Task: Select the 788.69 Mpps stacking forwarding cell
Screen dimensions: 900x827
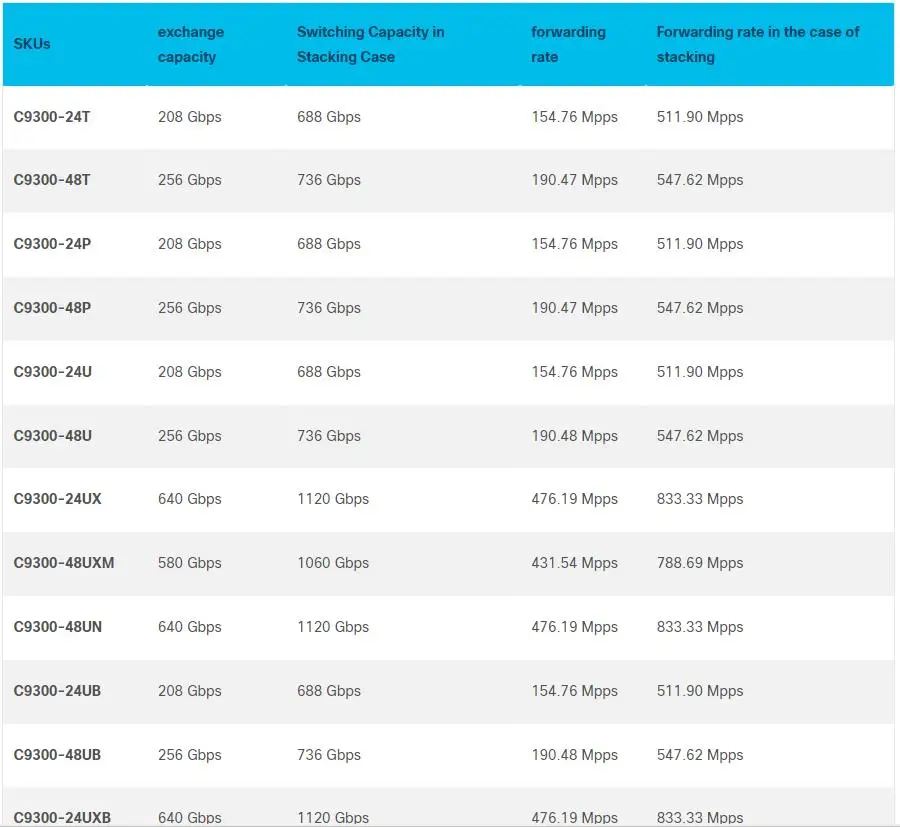Action: (699, 563)
